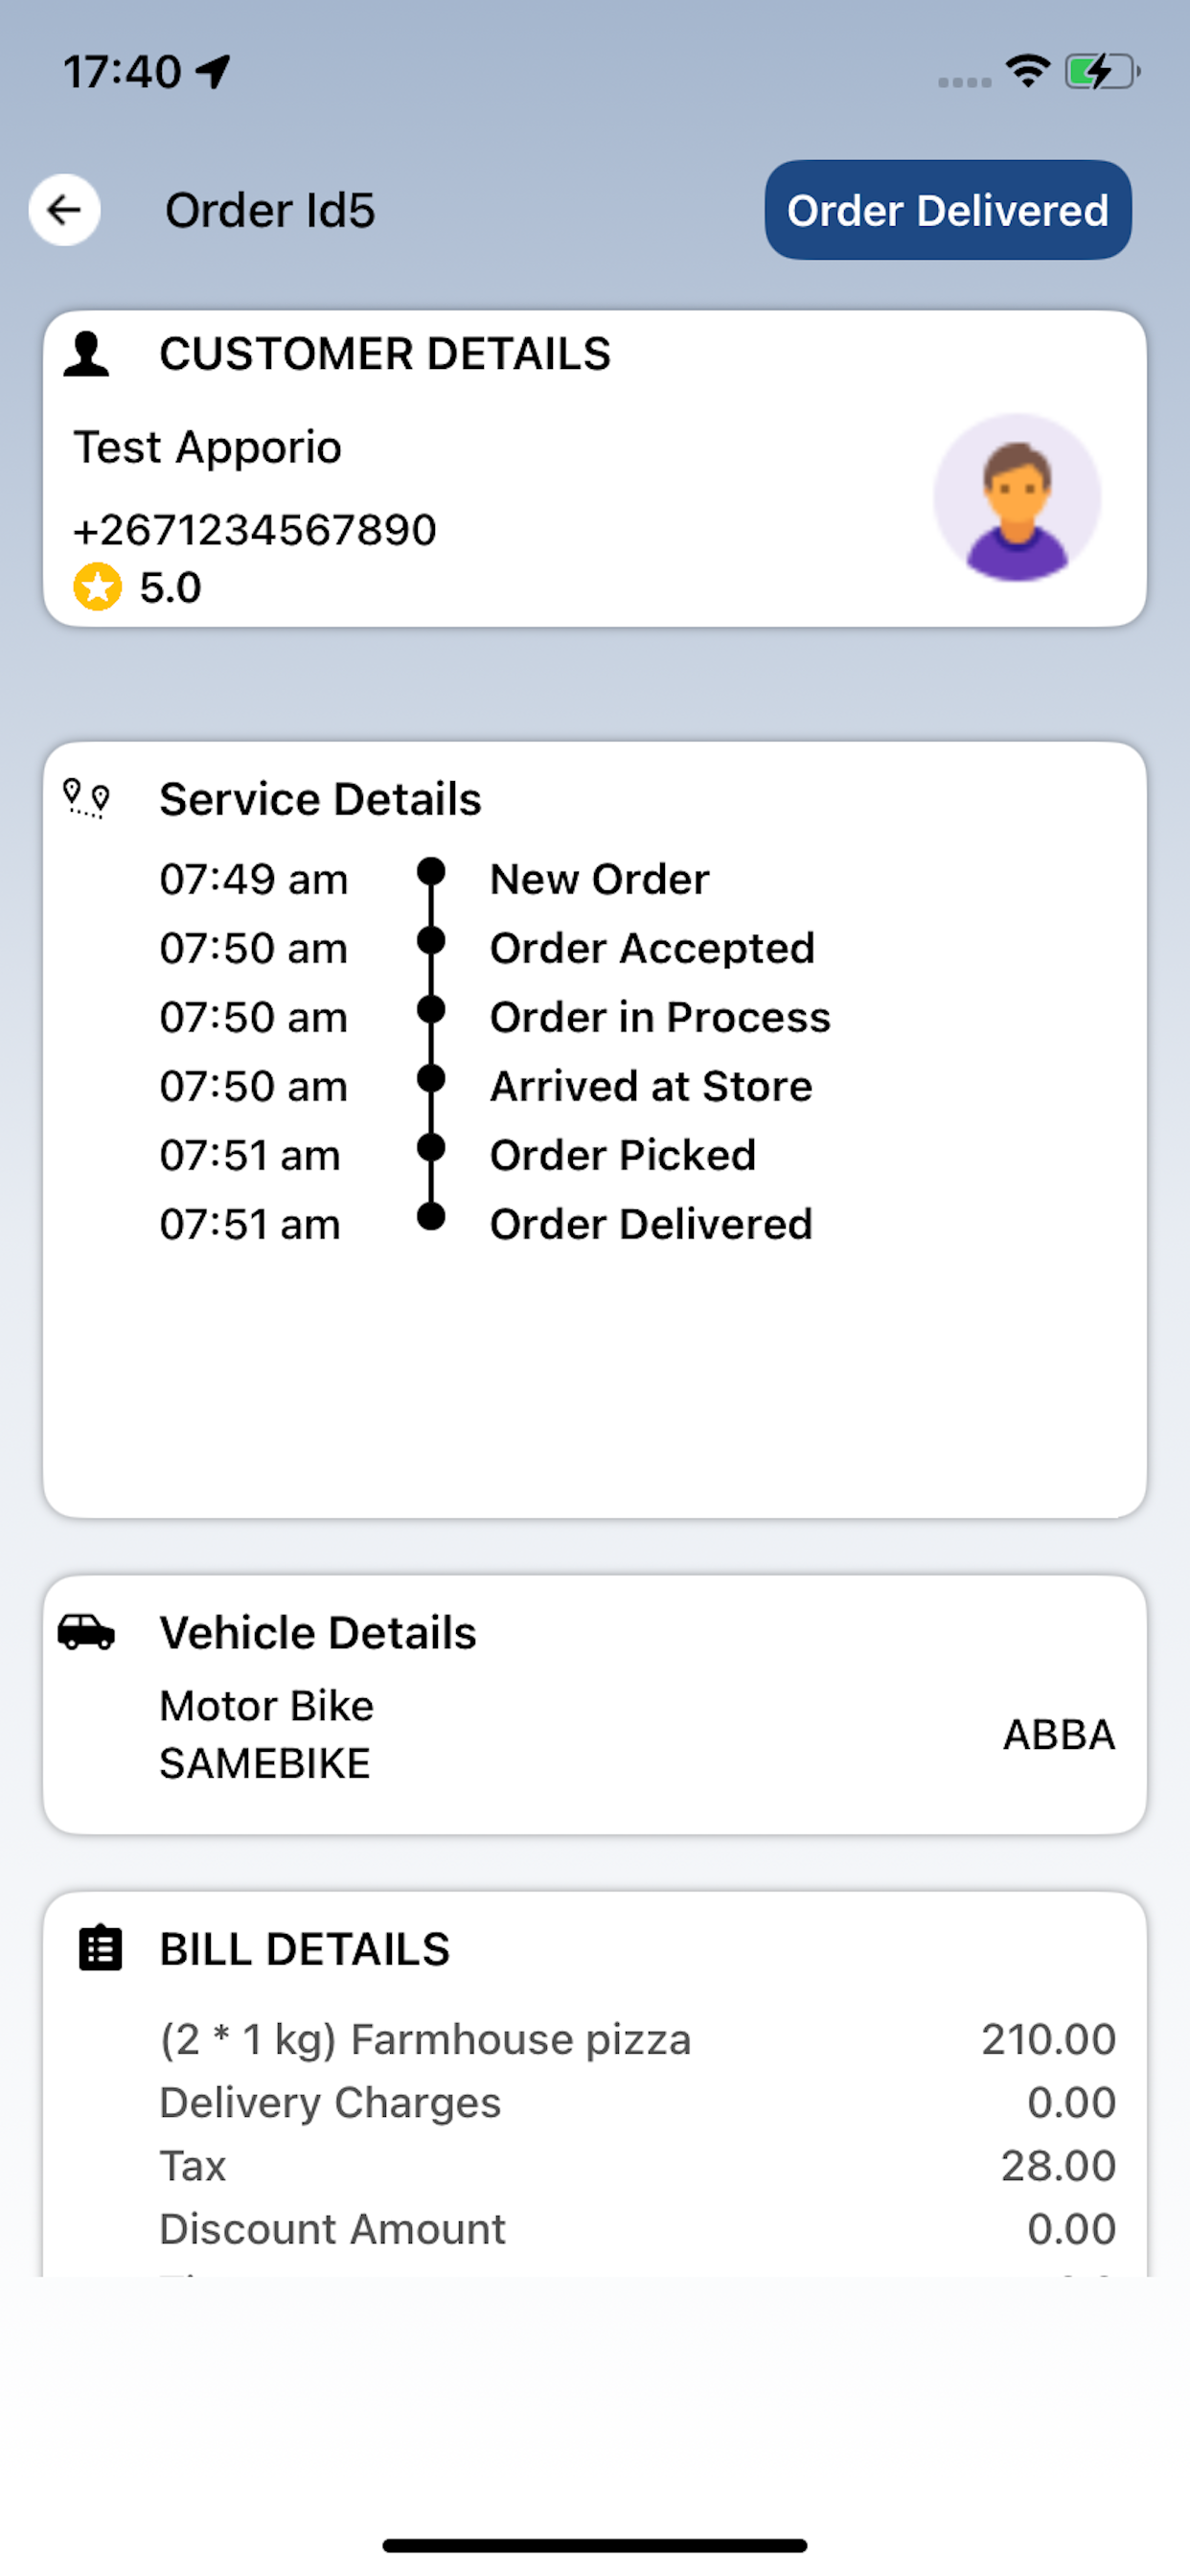
Task: Tap the Test Apporio customer name
Action: pos(208,447)
